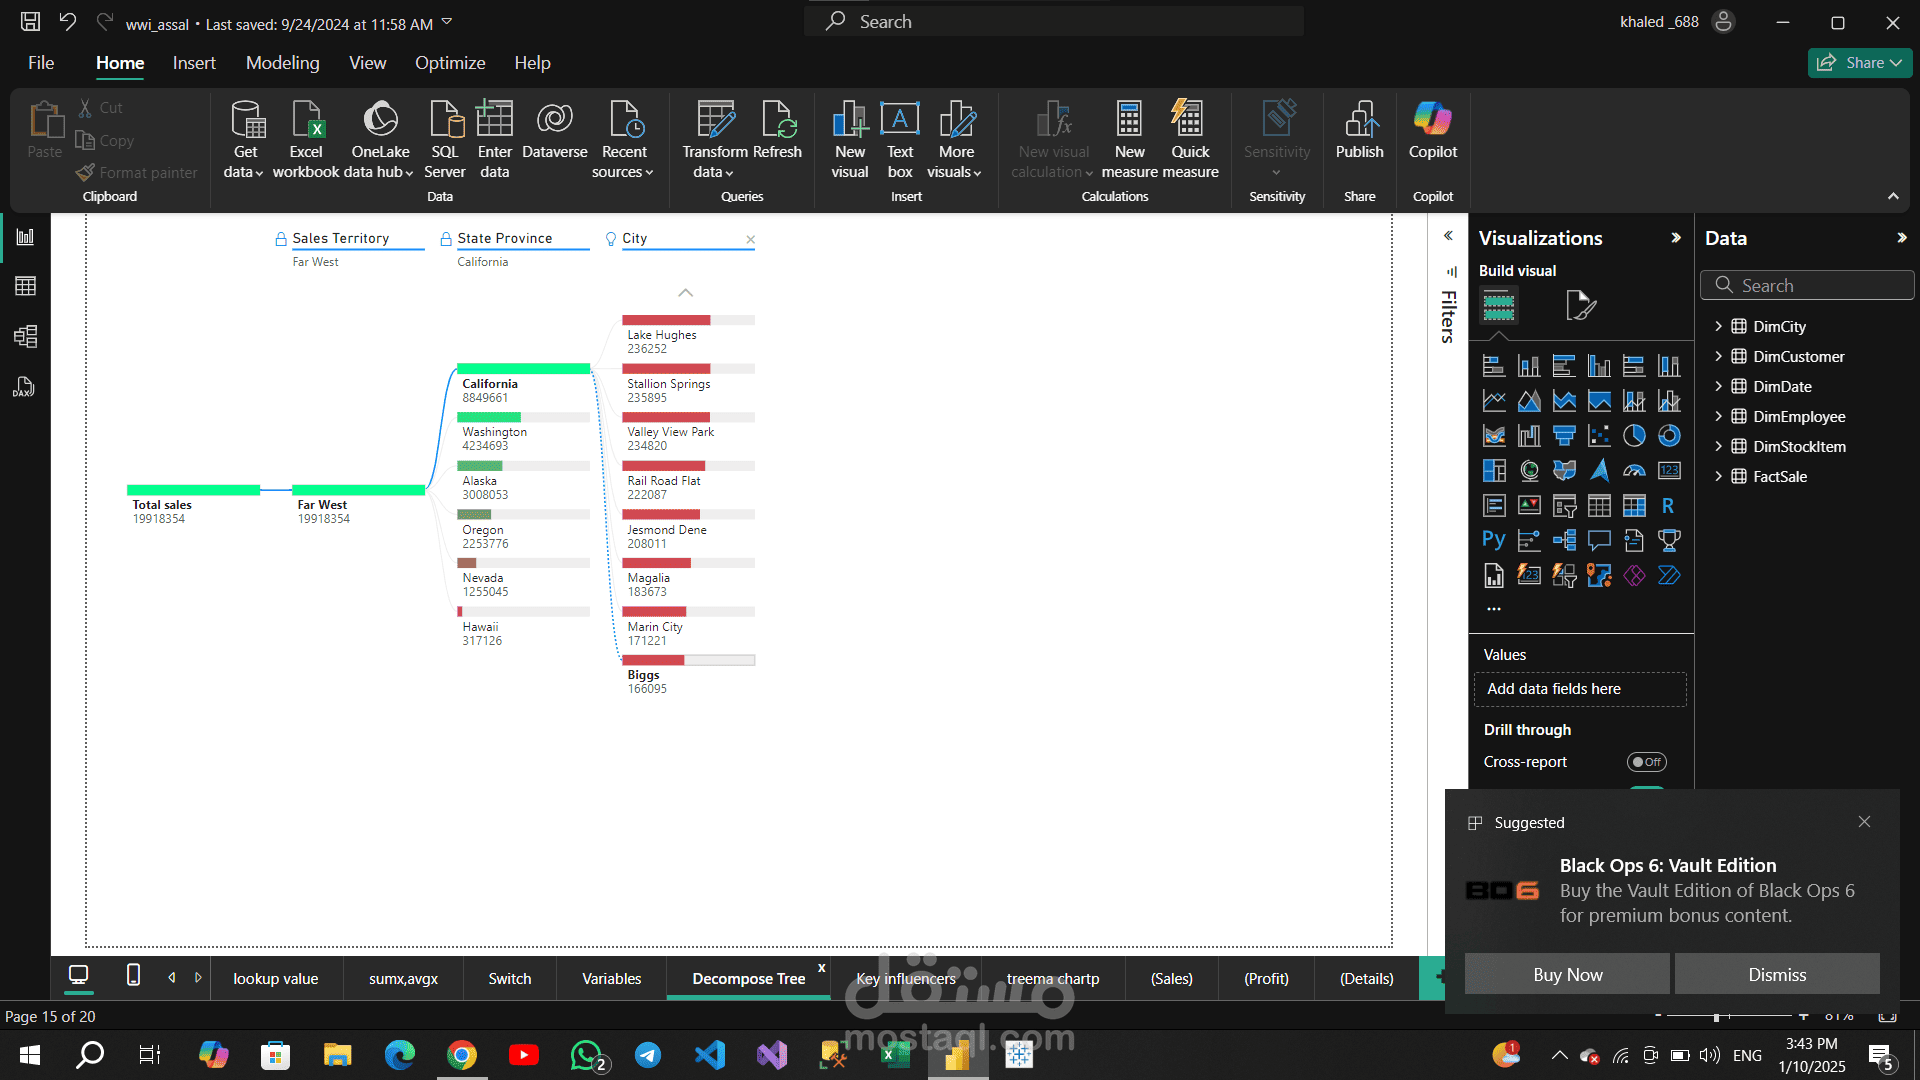Choose the Donut chart visual
Image resolution: width=1920 pixels, height=1080 pixels.
1669,436
